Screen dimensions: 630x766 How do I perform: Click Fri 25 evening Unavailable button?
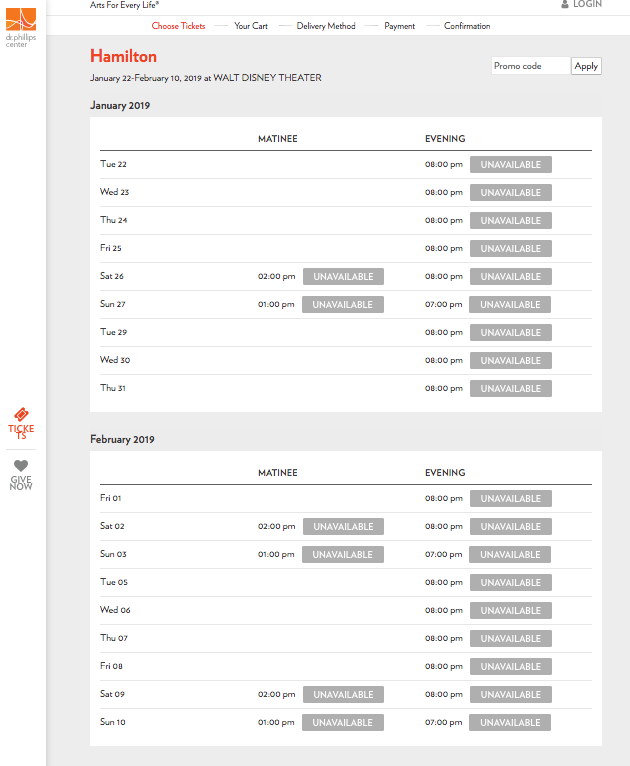(x=511, y=249)
